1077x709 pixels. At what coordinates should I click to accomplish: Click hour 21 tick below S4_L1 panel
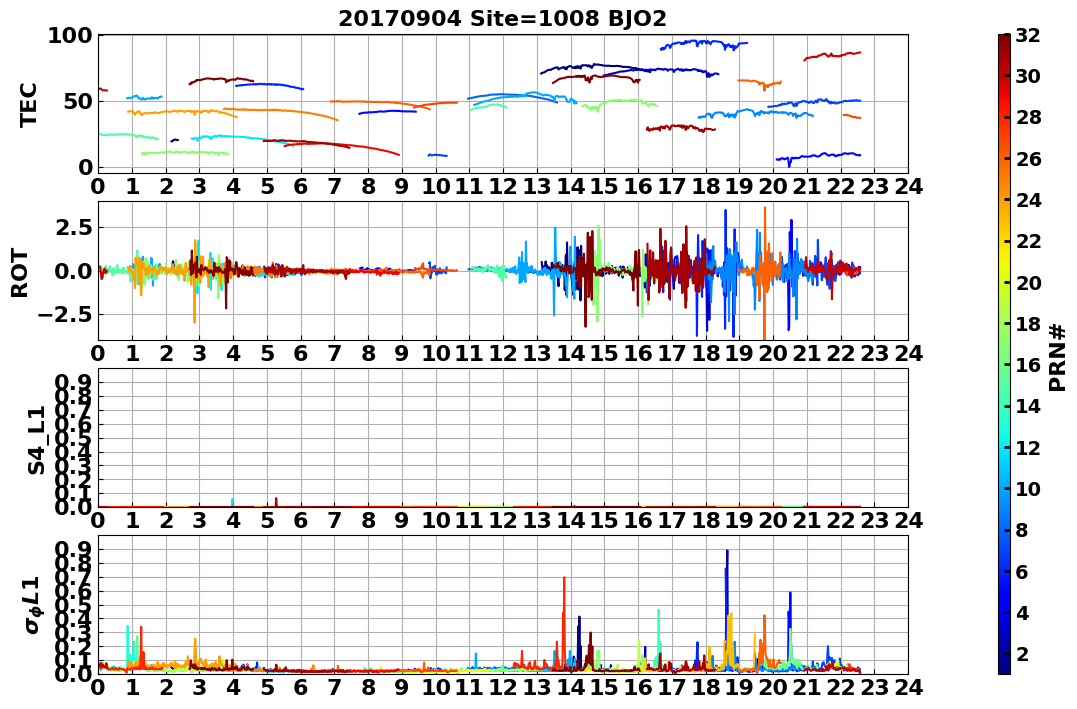coord(806,520)
